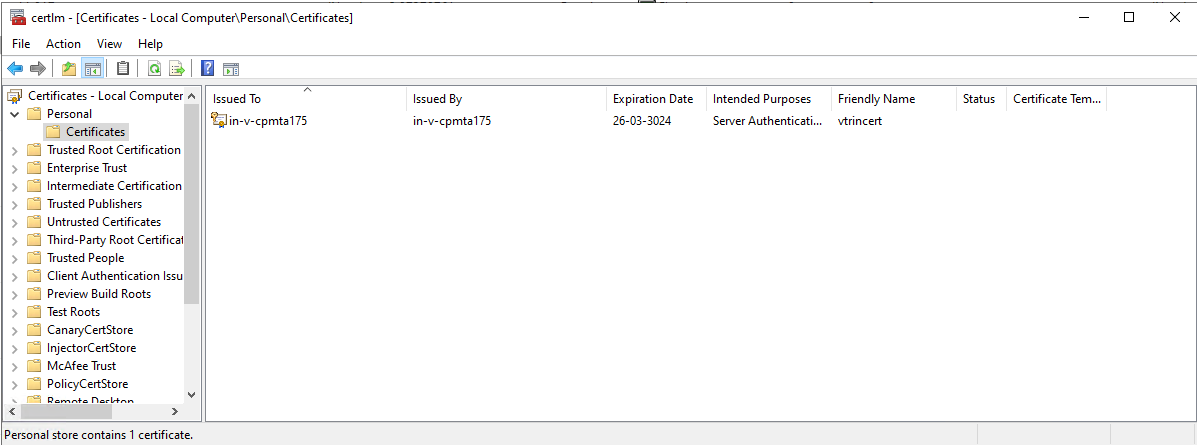Click the vtrincert friendly name cell
This screenshot has height=445, width=1197.
coord(860,121)
